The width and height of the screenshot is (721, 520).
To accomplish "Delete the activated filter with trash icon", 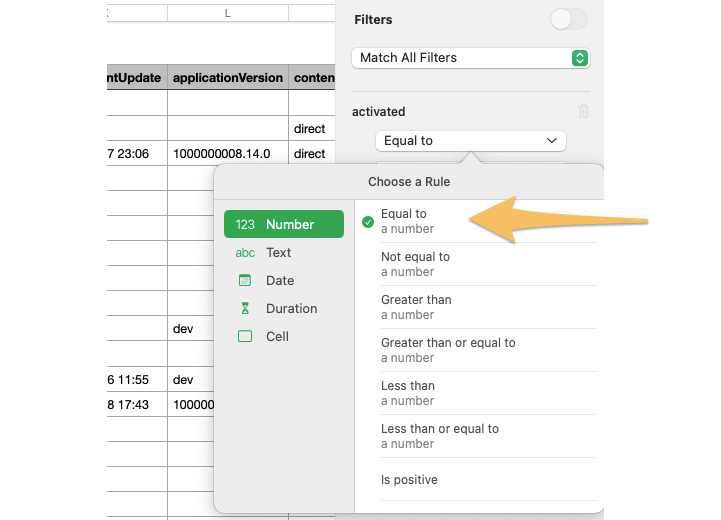I will click(x=583, y=112).
